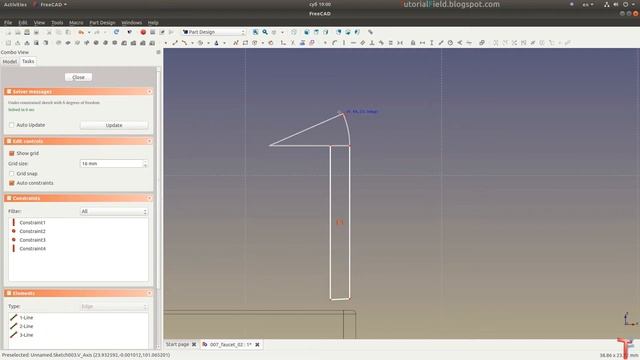Select the Trim edge tool
640x360 pixels.
[x=293, y=43]
